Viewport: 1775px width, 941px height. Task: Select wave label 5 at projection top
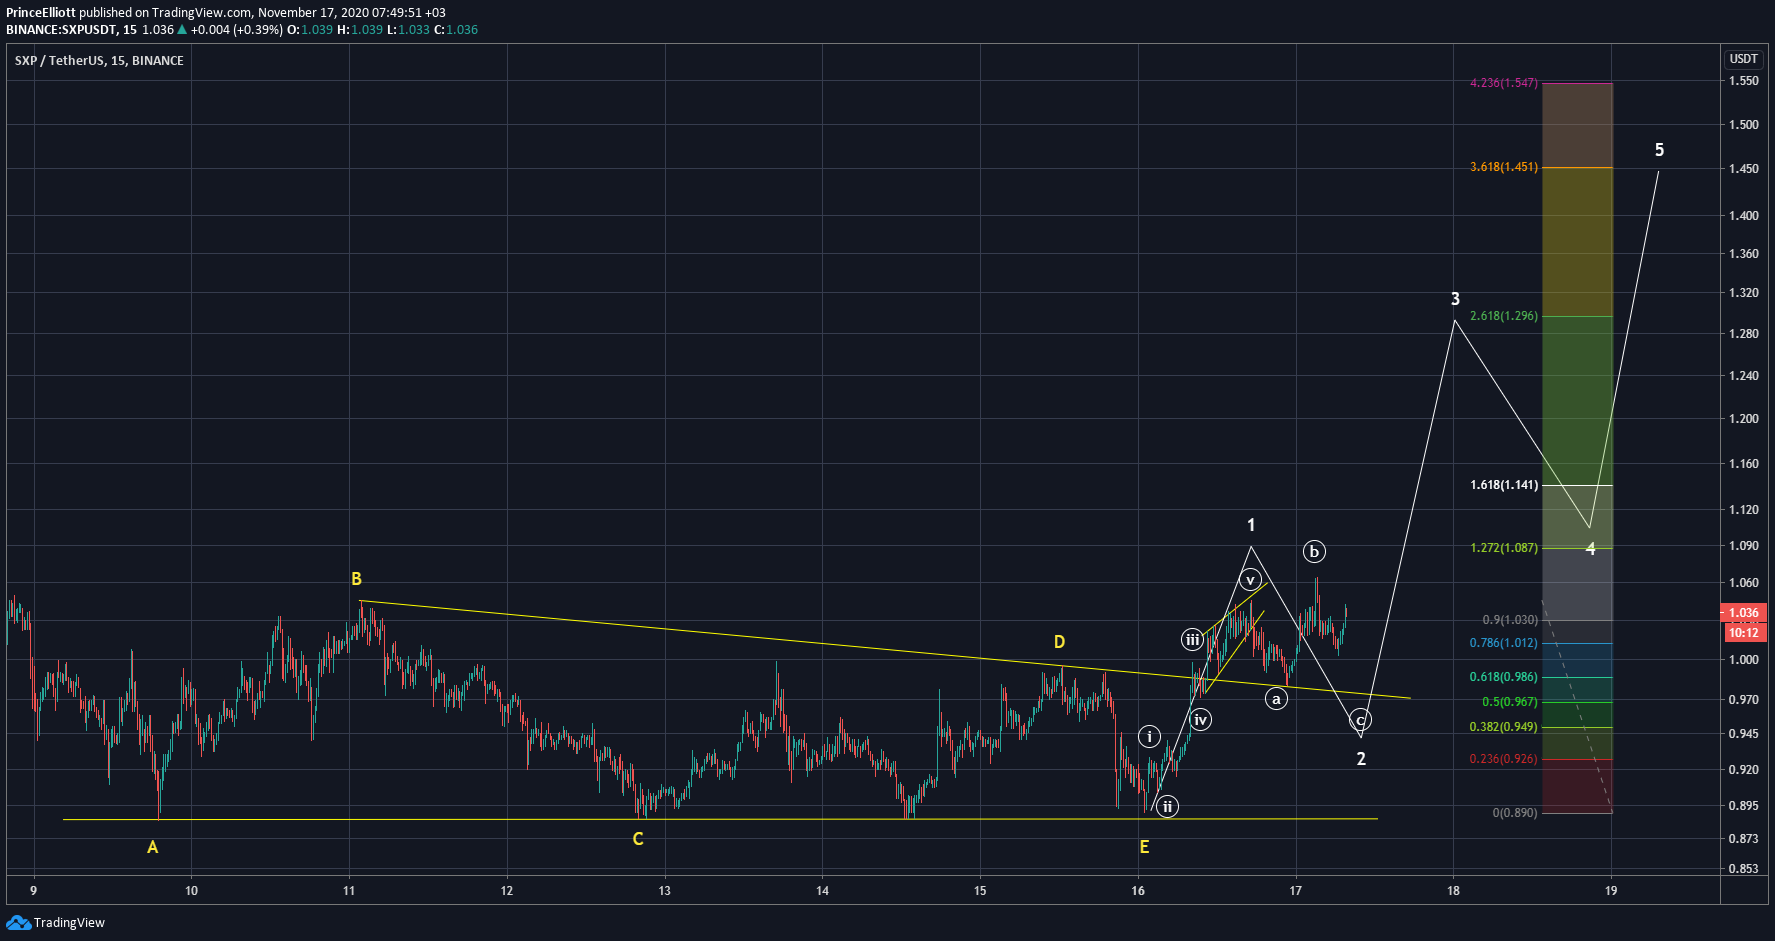tap(1659, 150)
